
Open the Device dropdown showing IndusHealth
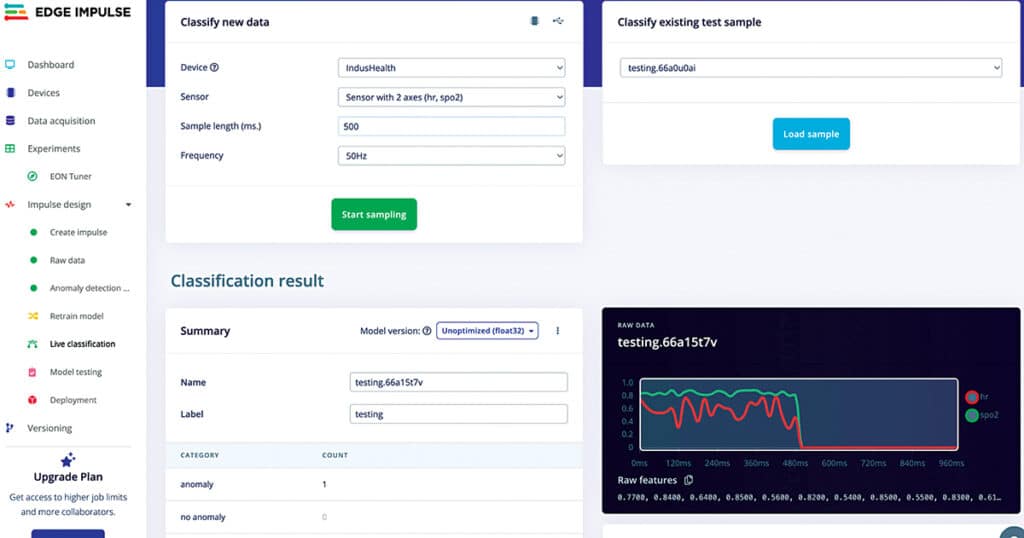tap(451, 68)
